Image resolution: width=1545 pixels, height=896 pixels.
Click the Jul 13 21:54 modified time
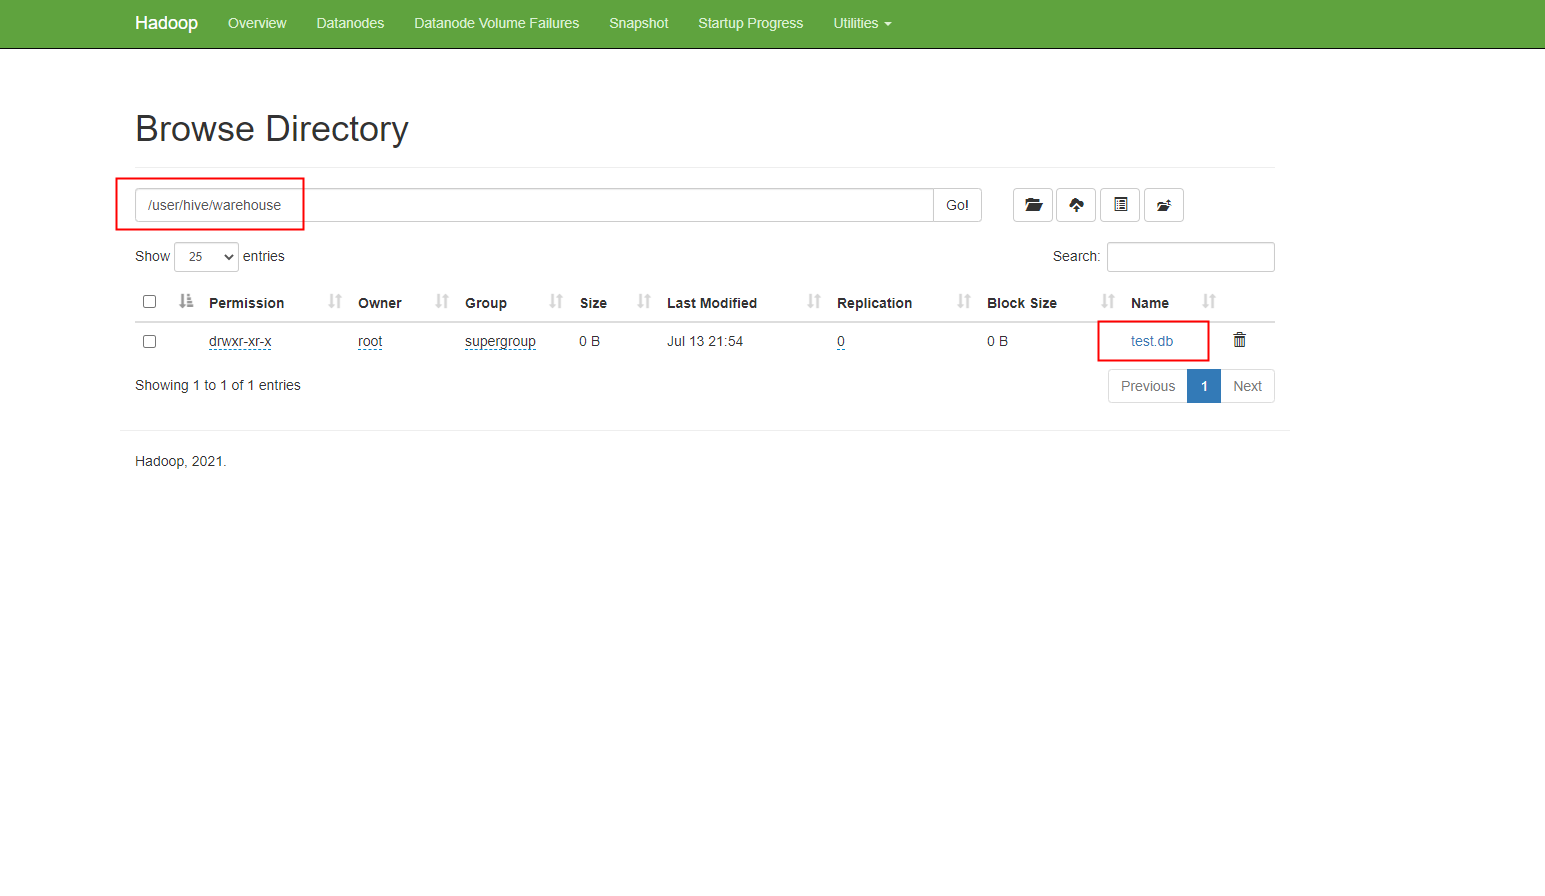[705, 341]
